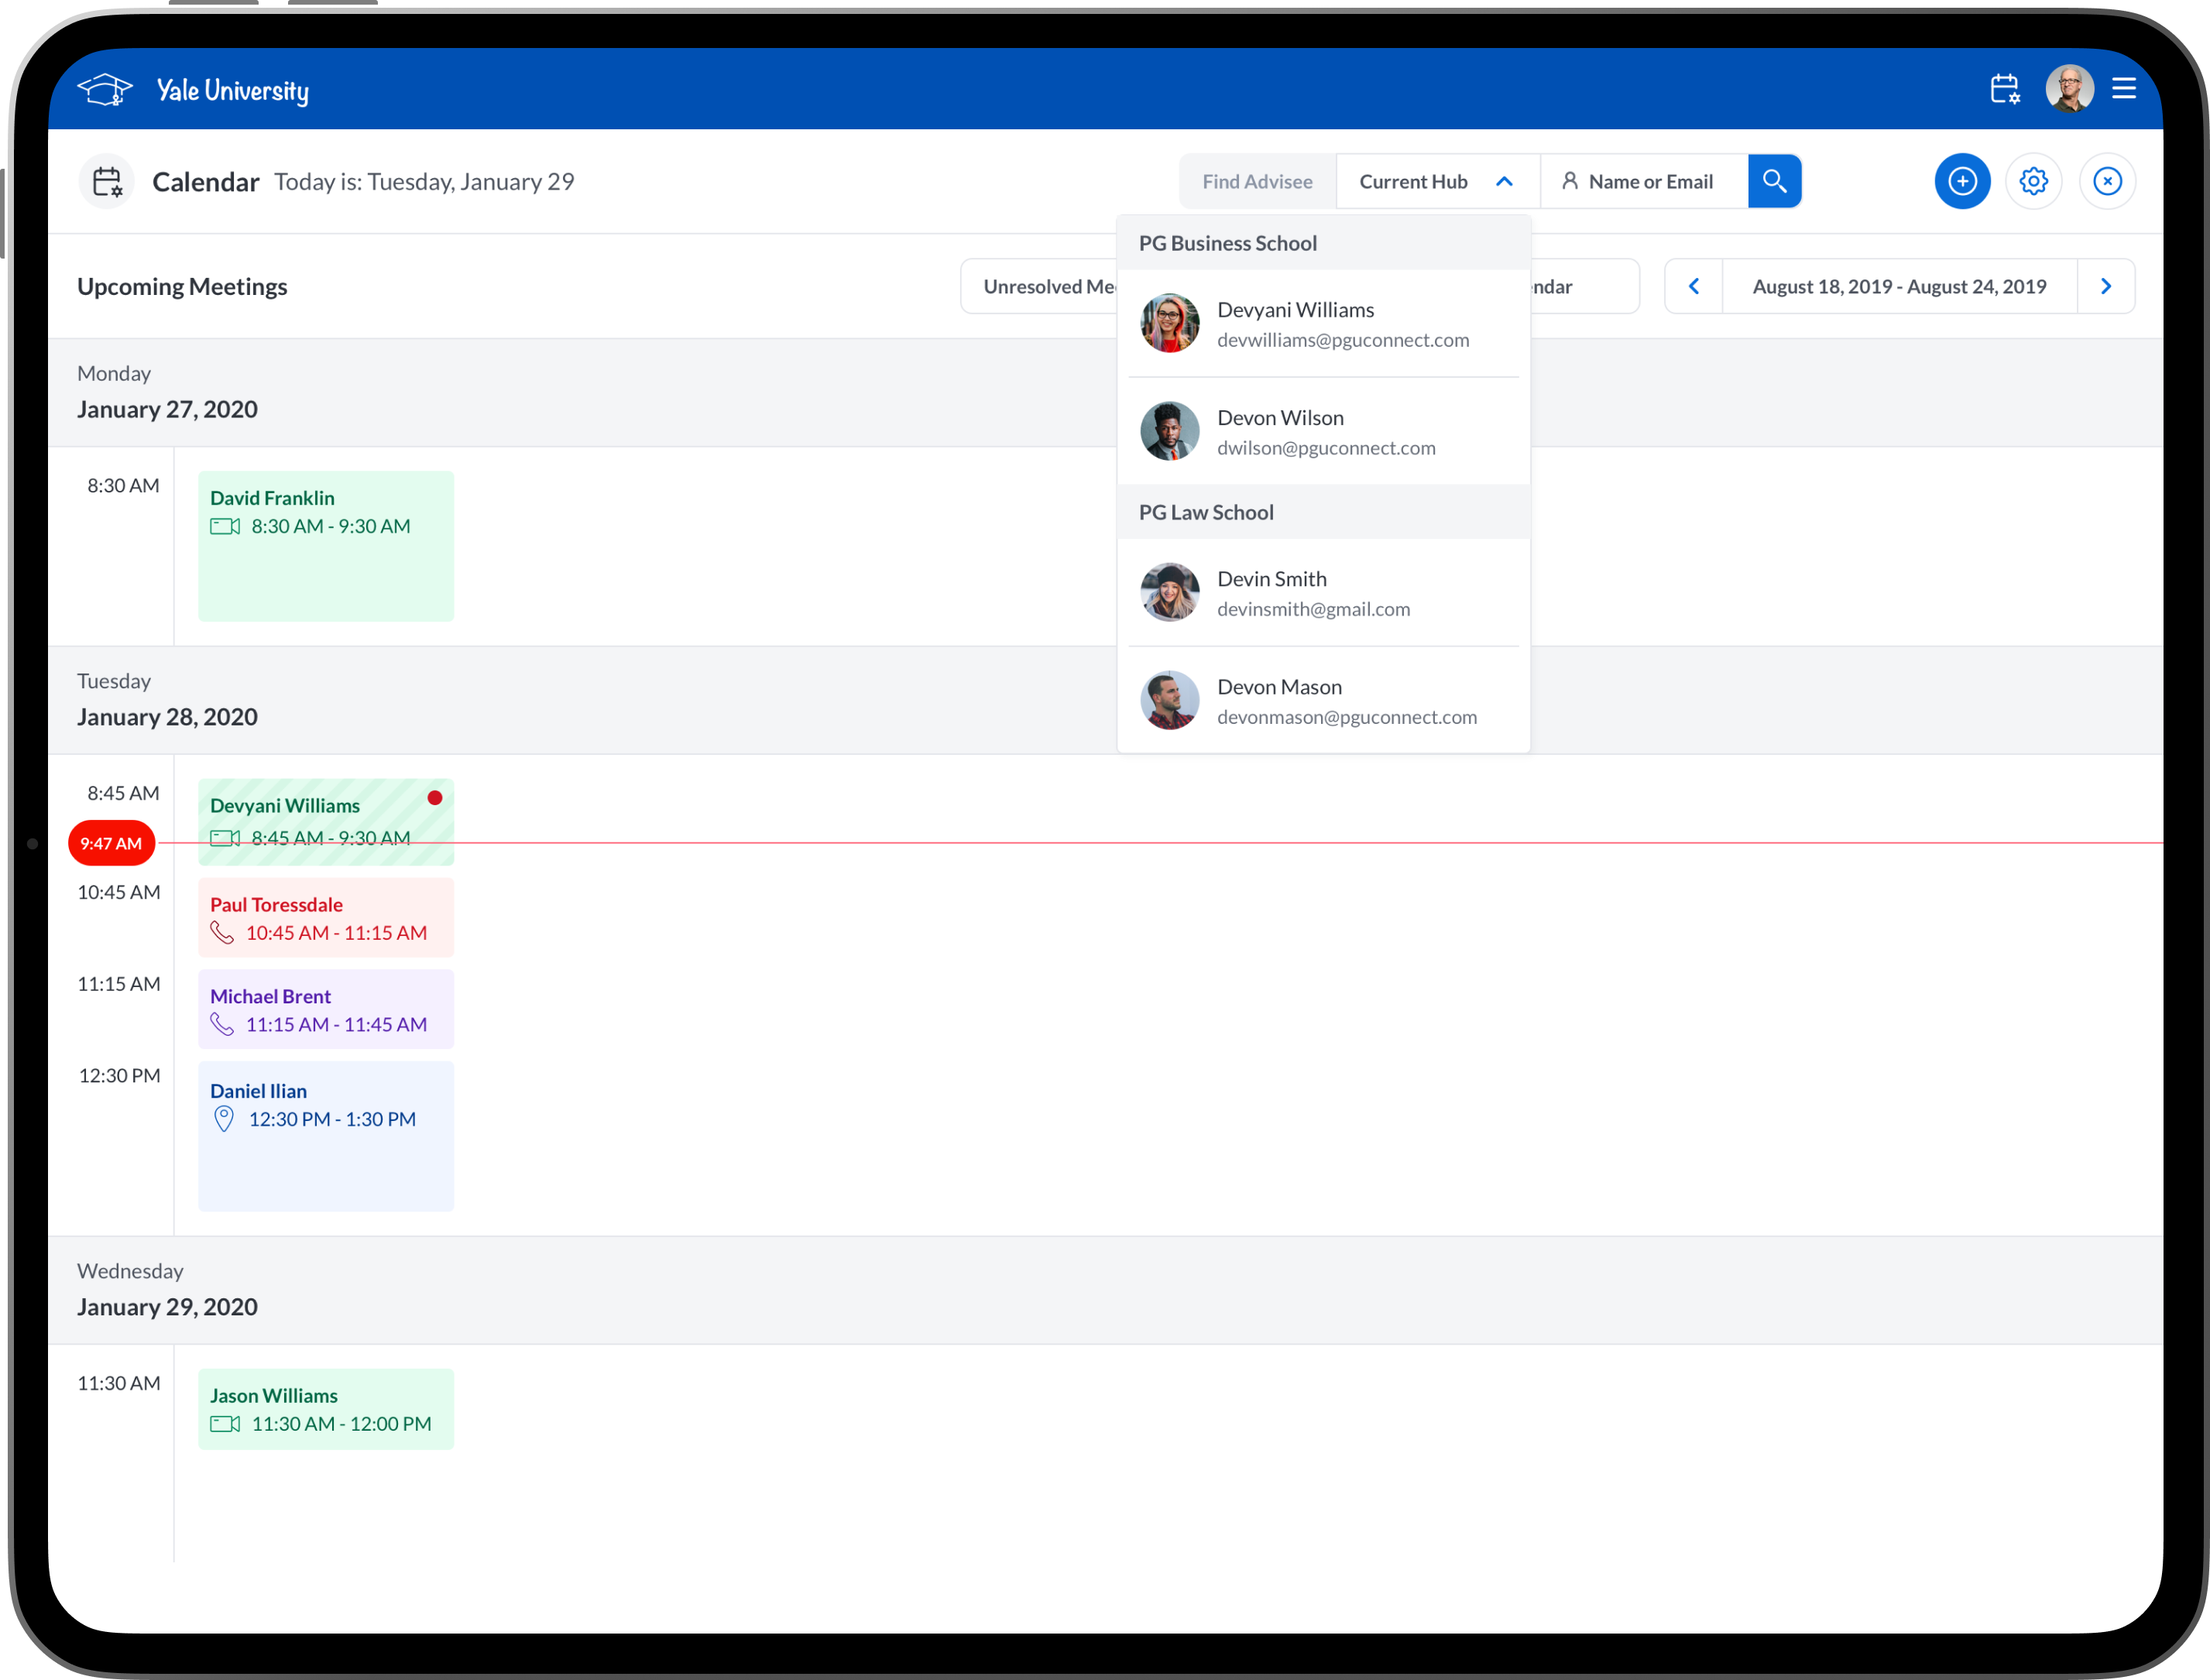Open the hamburger menu icon
Image resolution: width=2210 pixels, height=1680 pixels.
pyautogui.click(x=2124, y=89)
